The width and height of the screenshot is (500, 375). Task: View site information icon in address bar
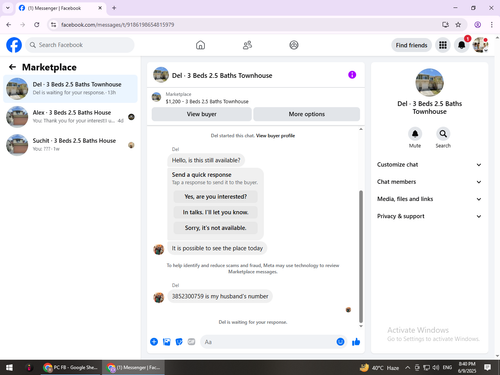point(53,25)
